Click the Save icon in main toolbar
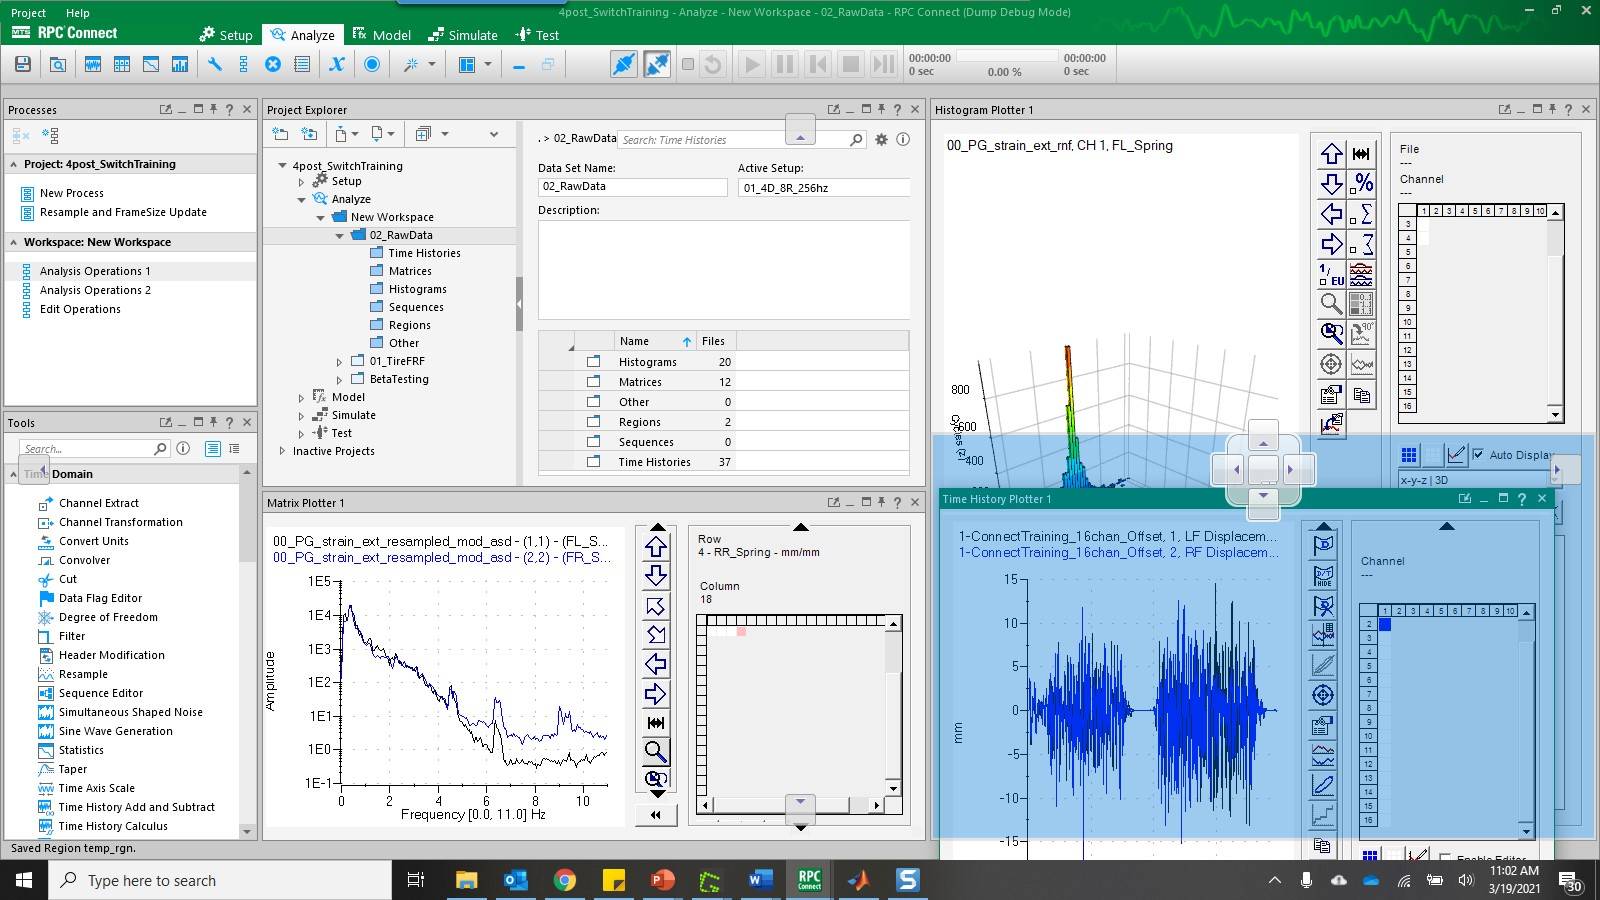The height and width of the screenshot is (900, 1600). [23, 64]
